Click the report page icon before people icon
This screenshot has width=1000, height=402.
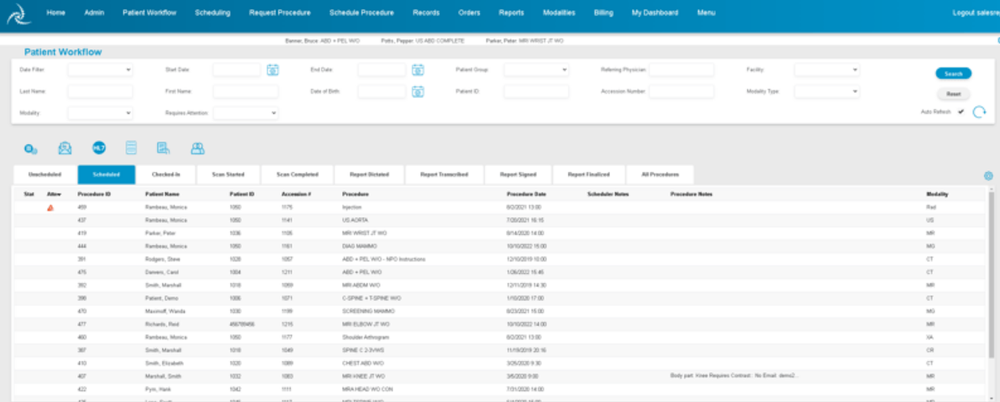click(163, 148)
